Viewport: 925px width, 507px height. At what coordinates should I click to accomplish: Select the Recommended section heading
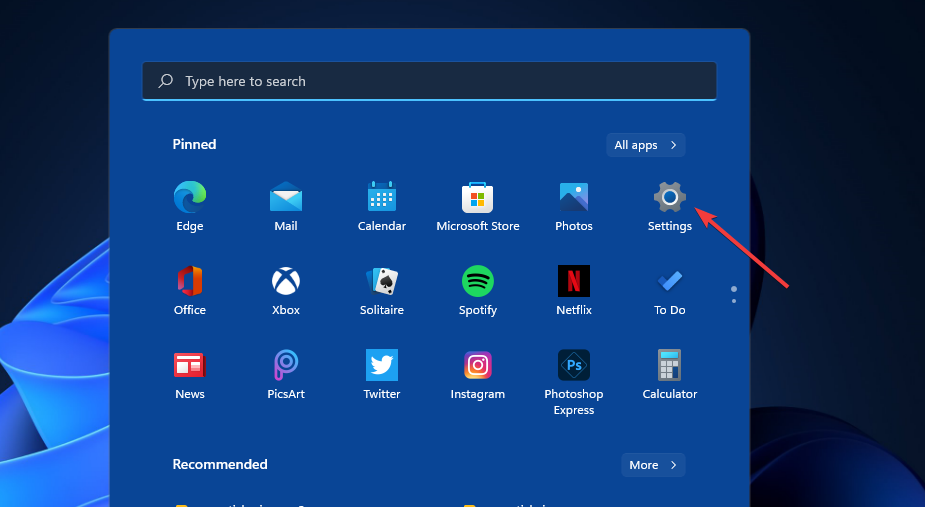219,465
